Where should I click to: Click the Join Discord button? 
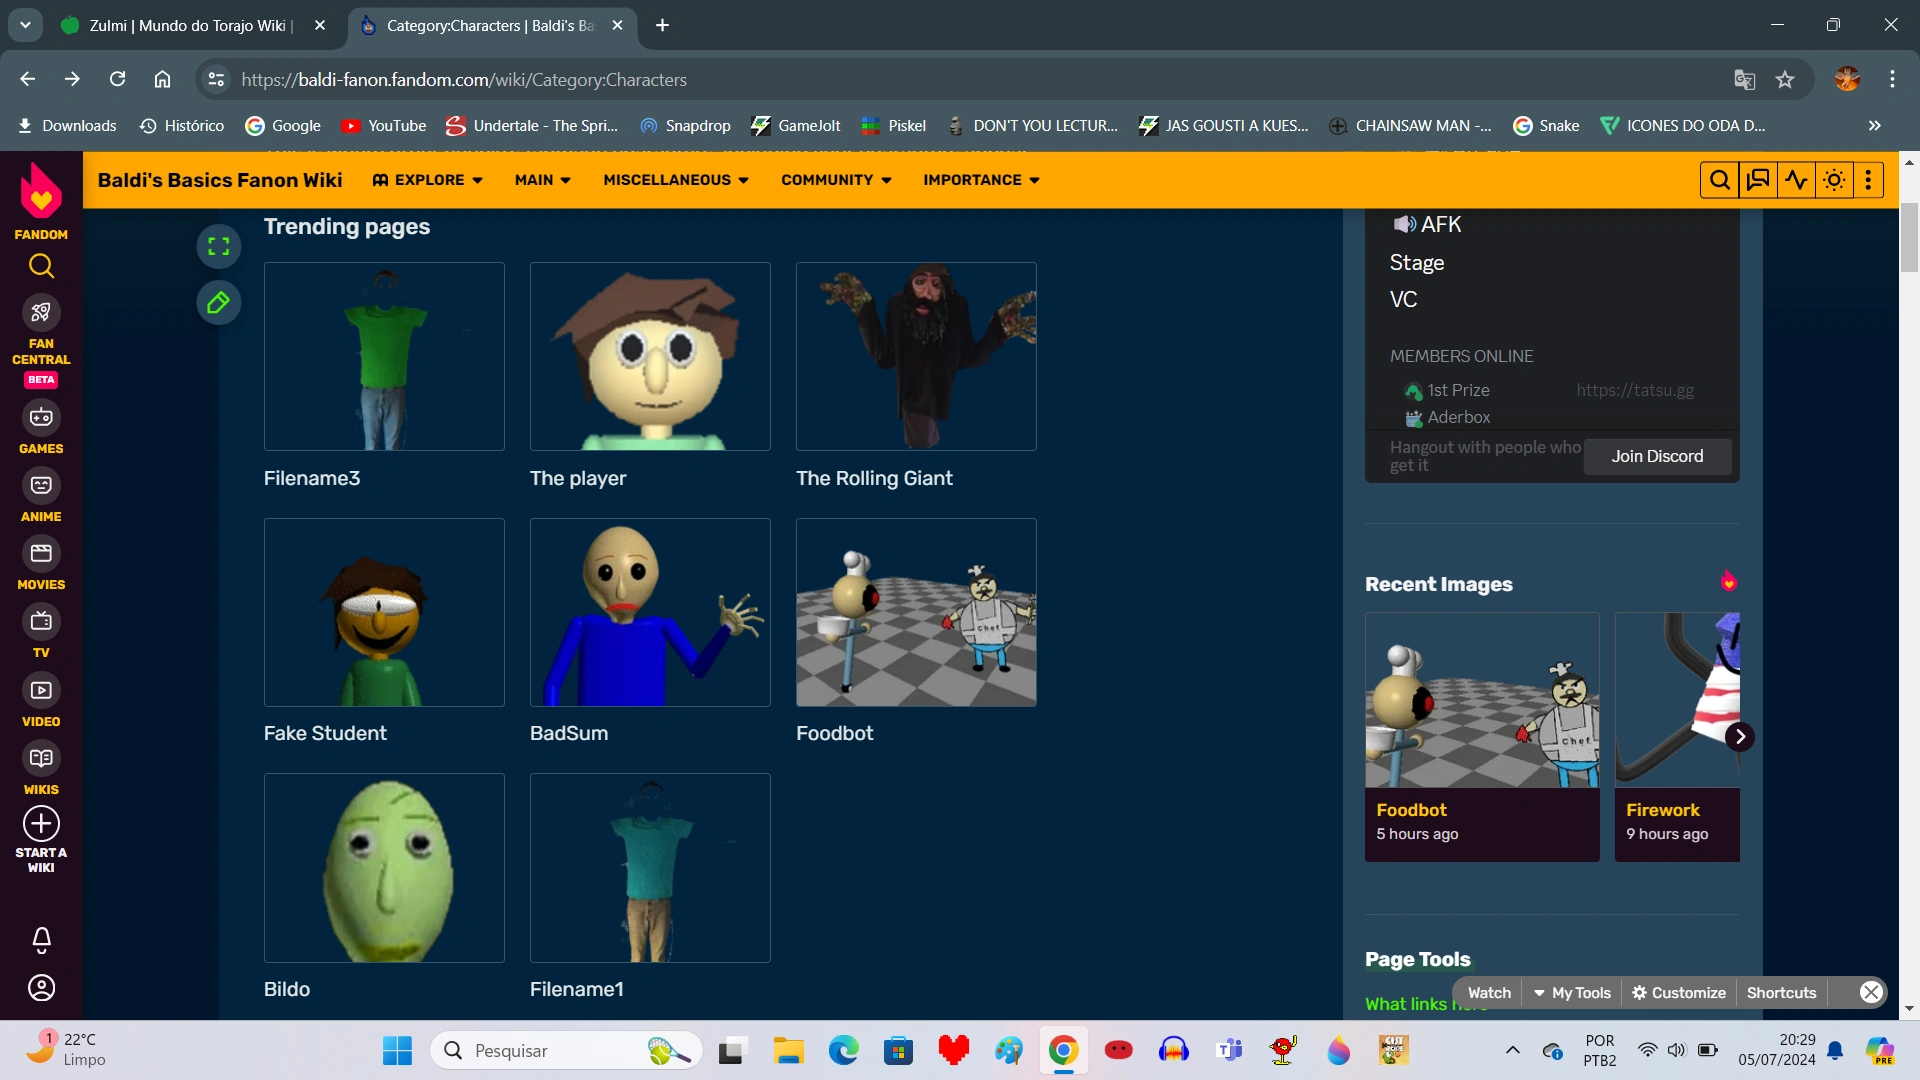click(1657, 456)
